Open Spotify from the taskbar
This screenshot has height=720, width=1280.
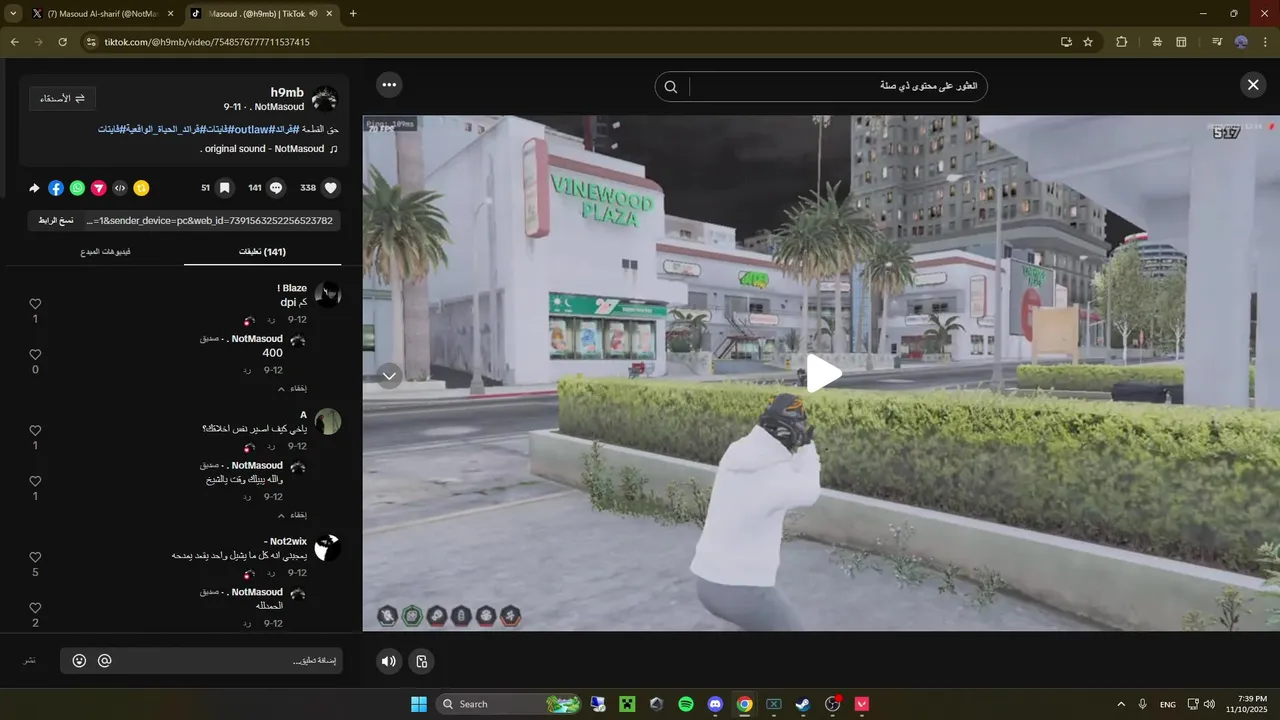coord(686,704)
